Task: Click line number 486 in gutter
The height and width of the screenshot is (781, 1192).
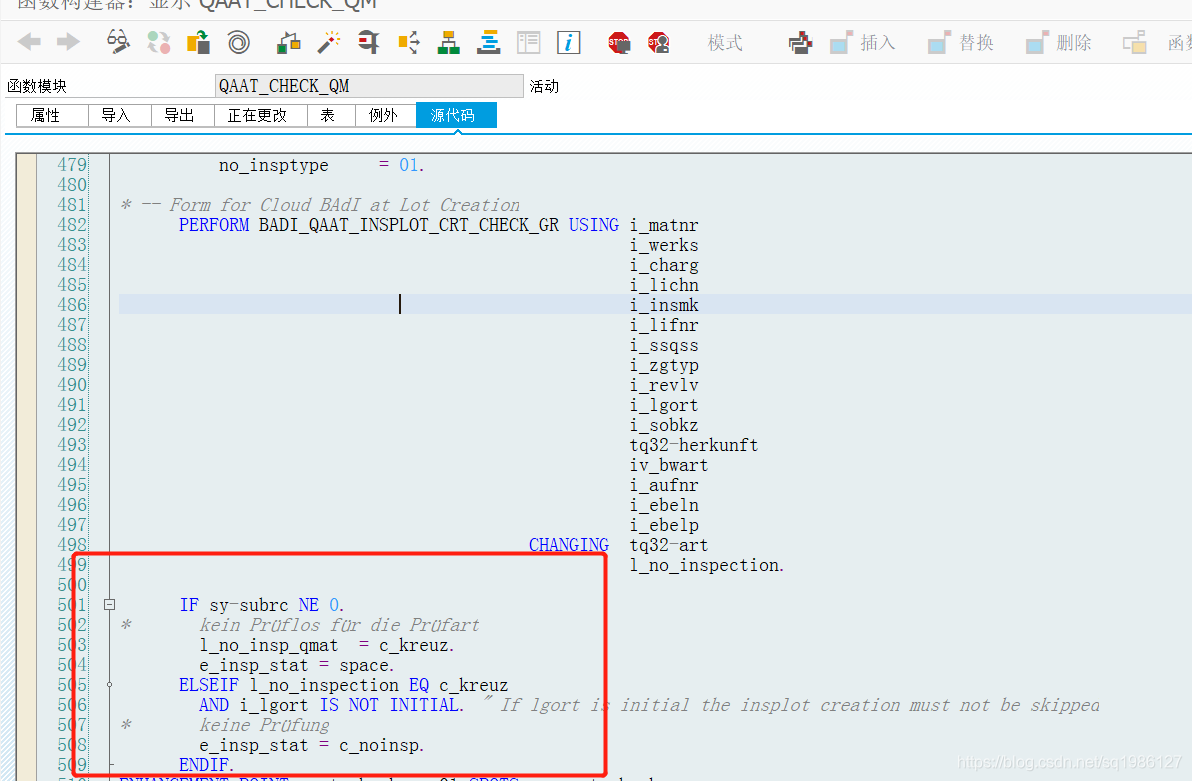Action: point(72,305)
